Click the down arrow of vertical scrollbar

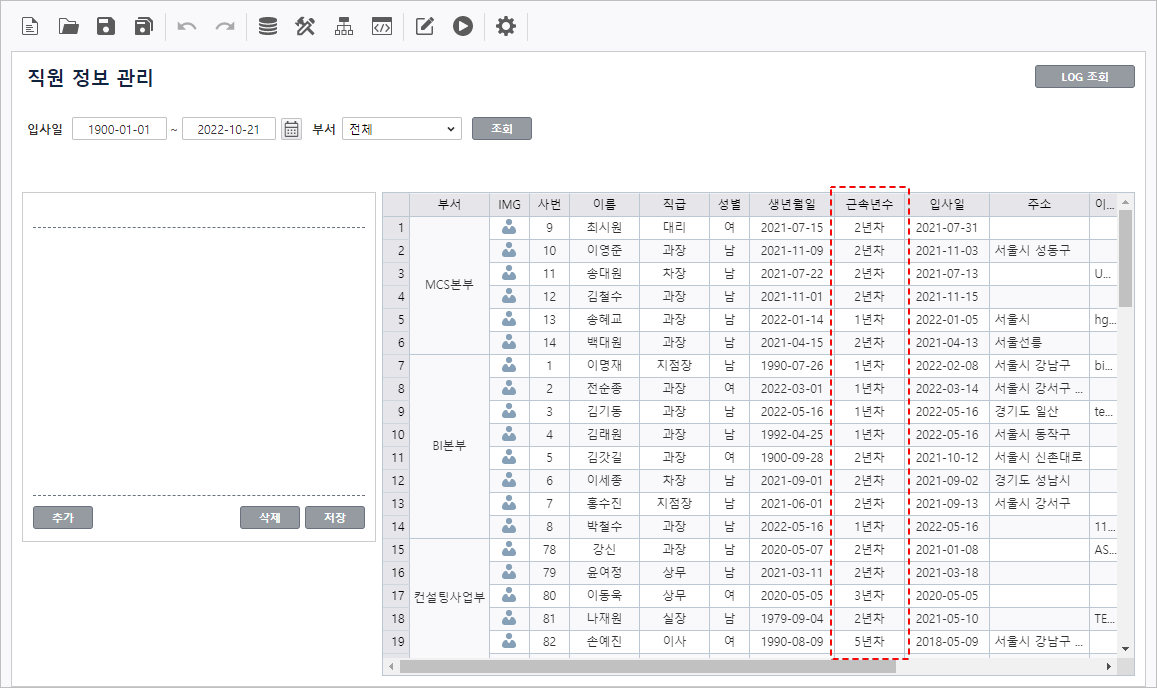point(1126,649)
